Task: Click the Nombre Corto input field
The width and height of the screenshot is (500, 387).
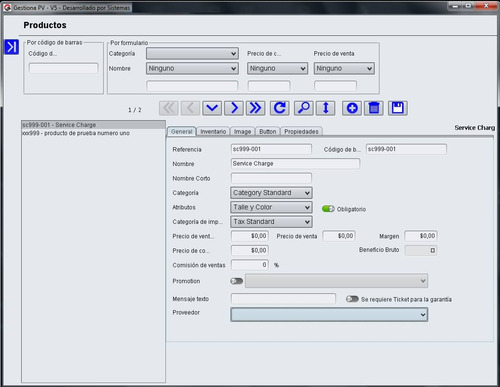Action: (x=271, y=178)
